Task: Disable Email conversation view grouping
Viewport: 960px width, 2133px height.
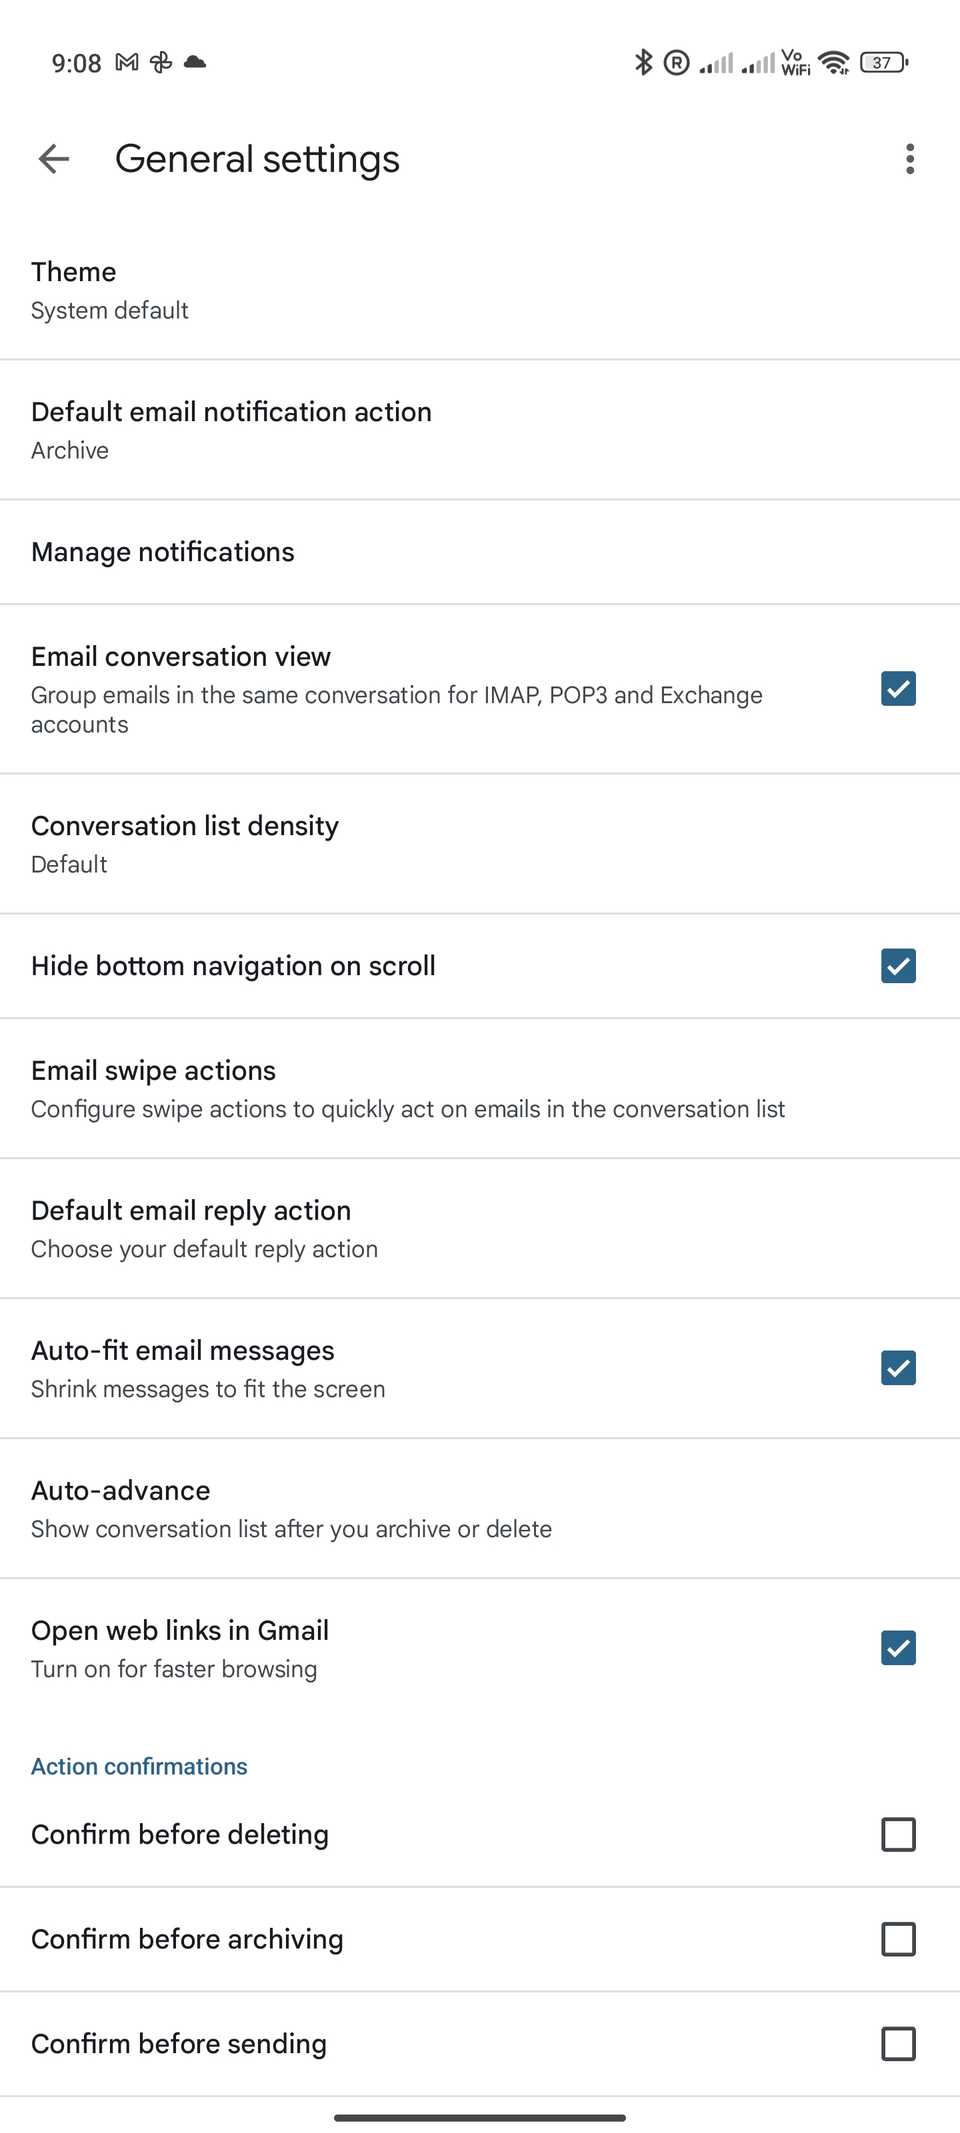Action: tap(897, 689)
